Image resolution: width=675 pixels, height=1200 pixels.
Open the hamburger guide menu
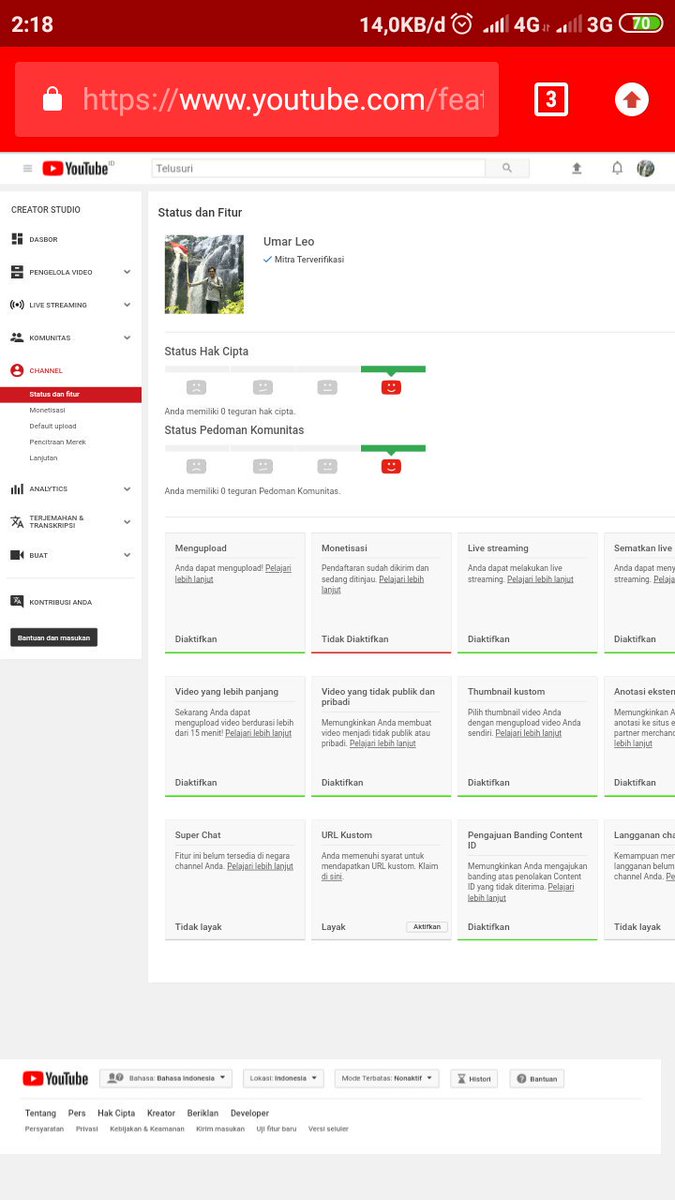(27, 169)
